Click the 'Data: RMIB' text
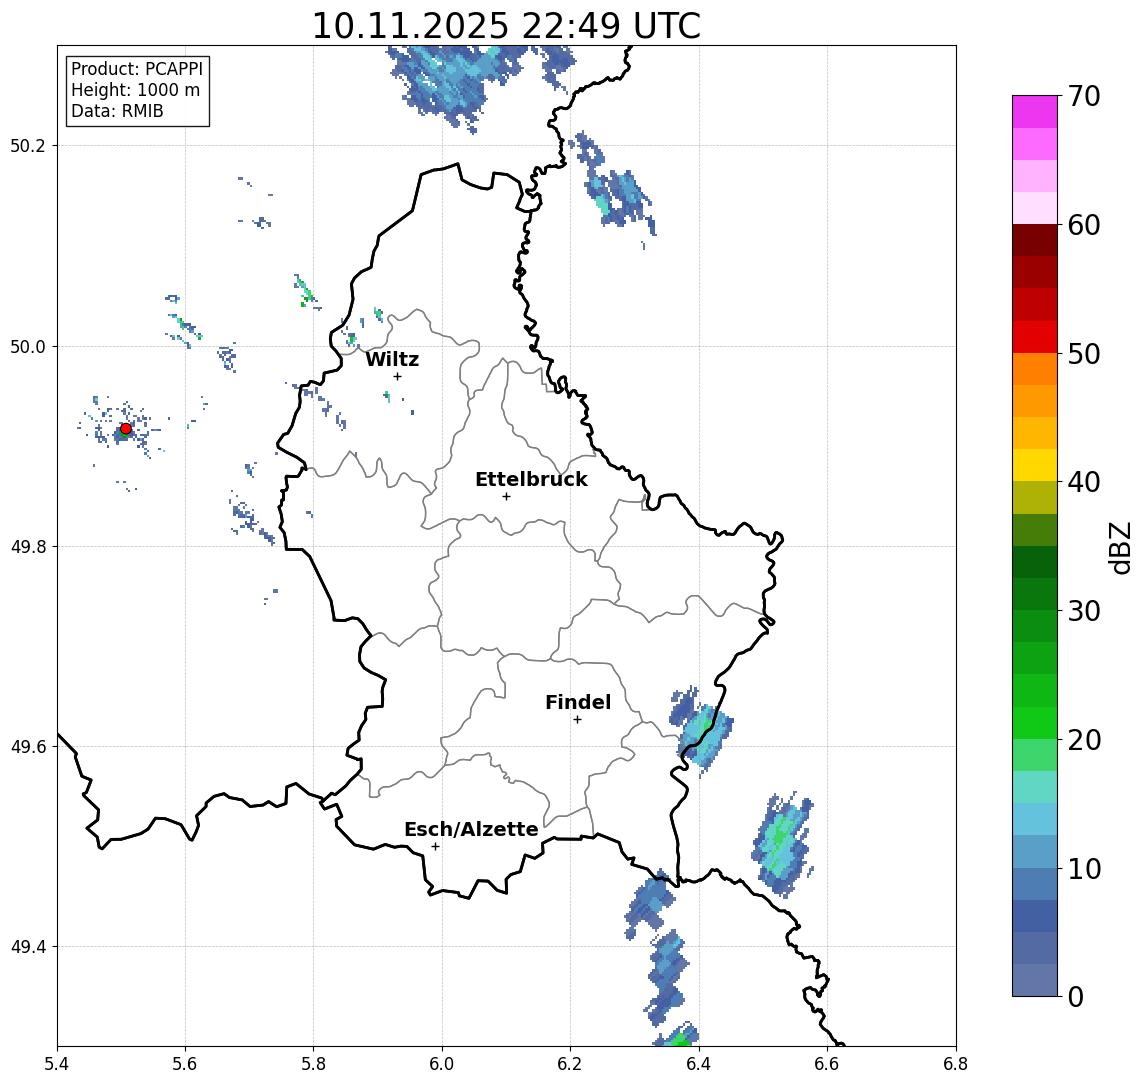 (x=117, y=111)
